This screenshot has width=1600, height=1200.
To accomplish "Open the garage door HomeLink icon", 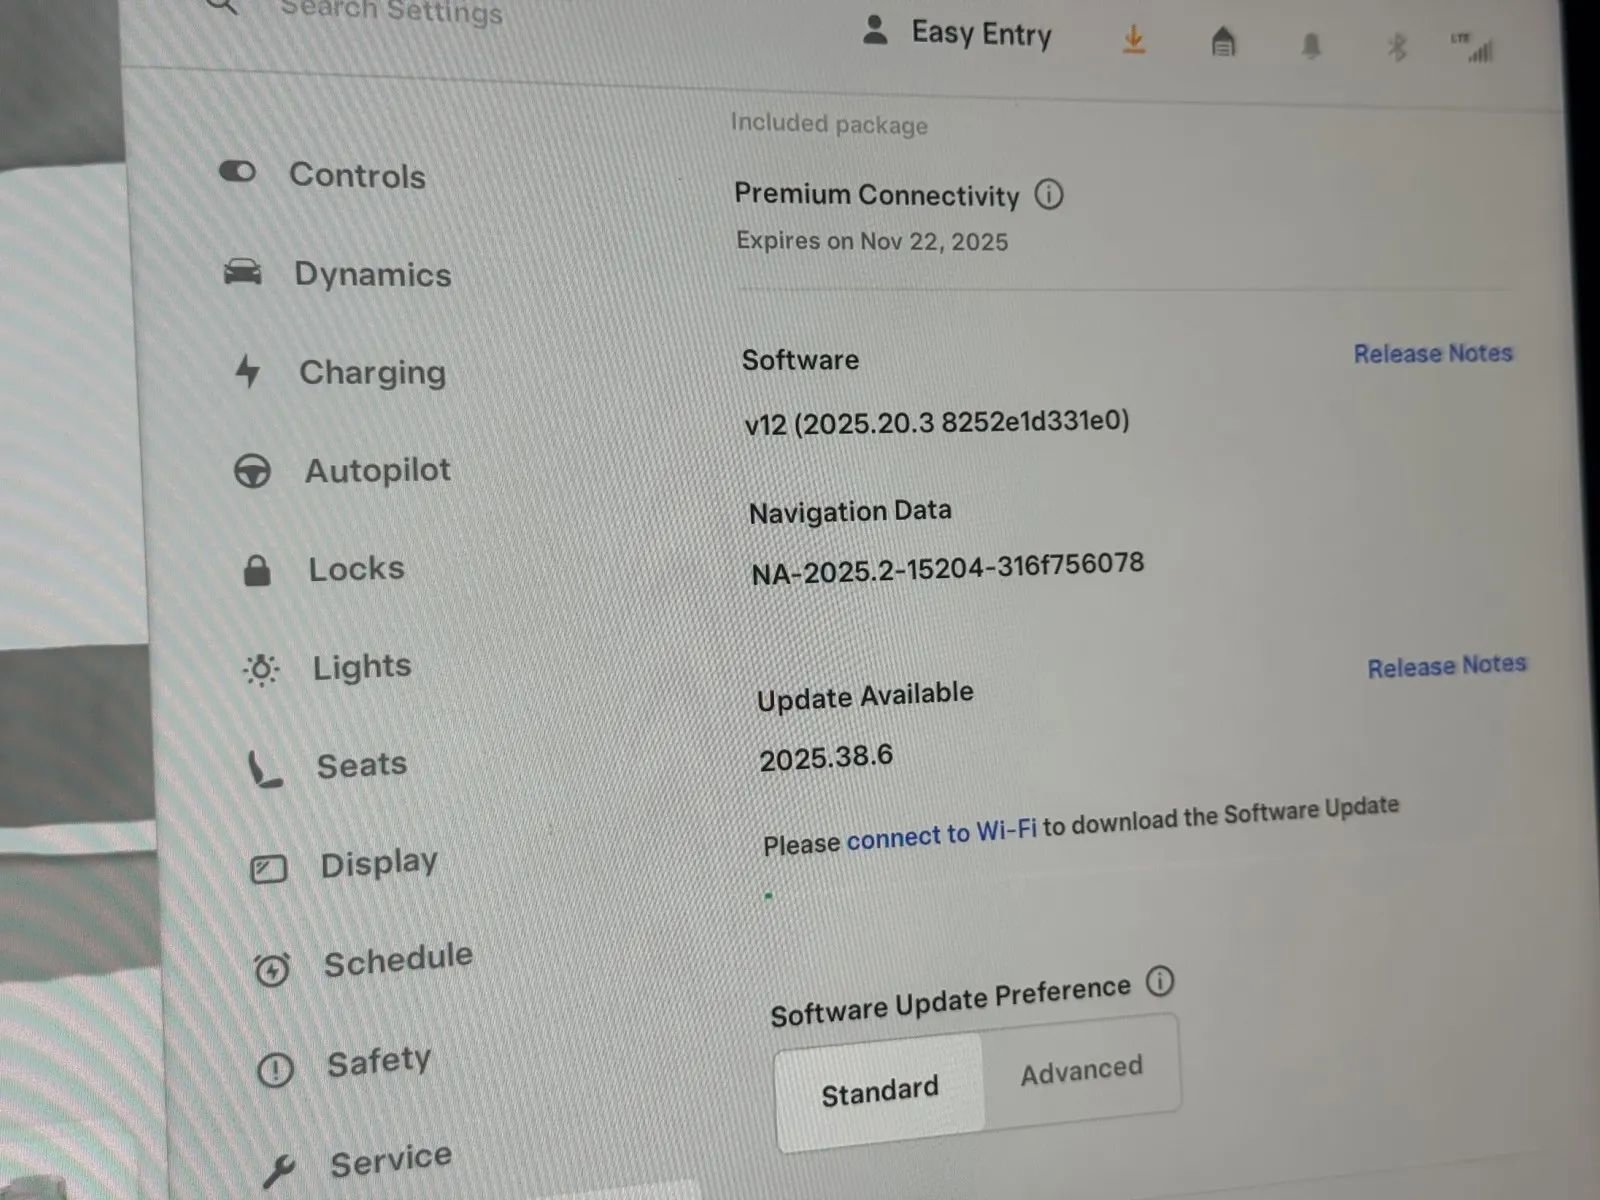I will click(x=1223, y=43).
